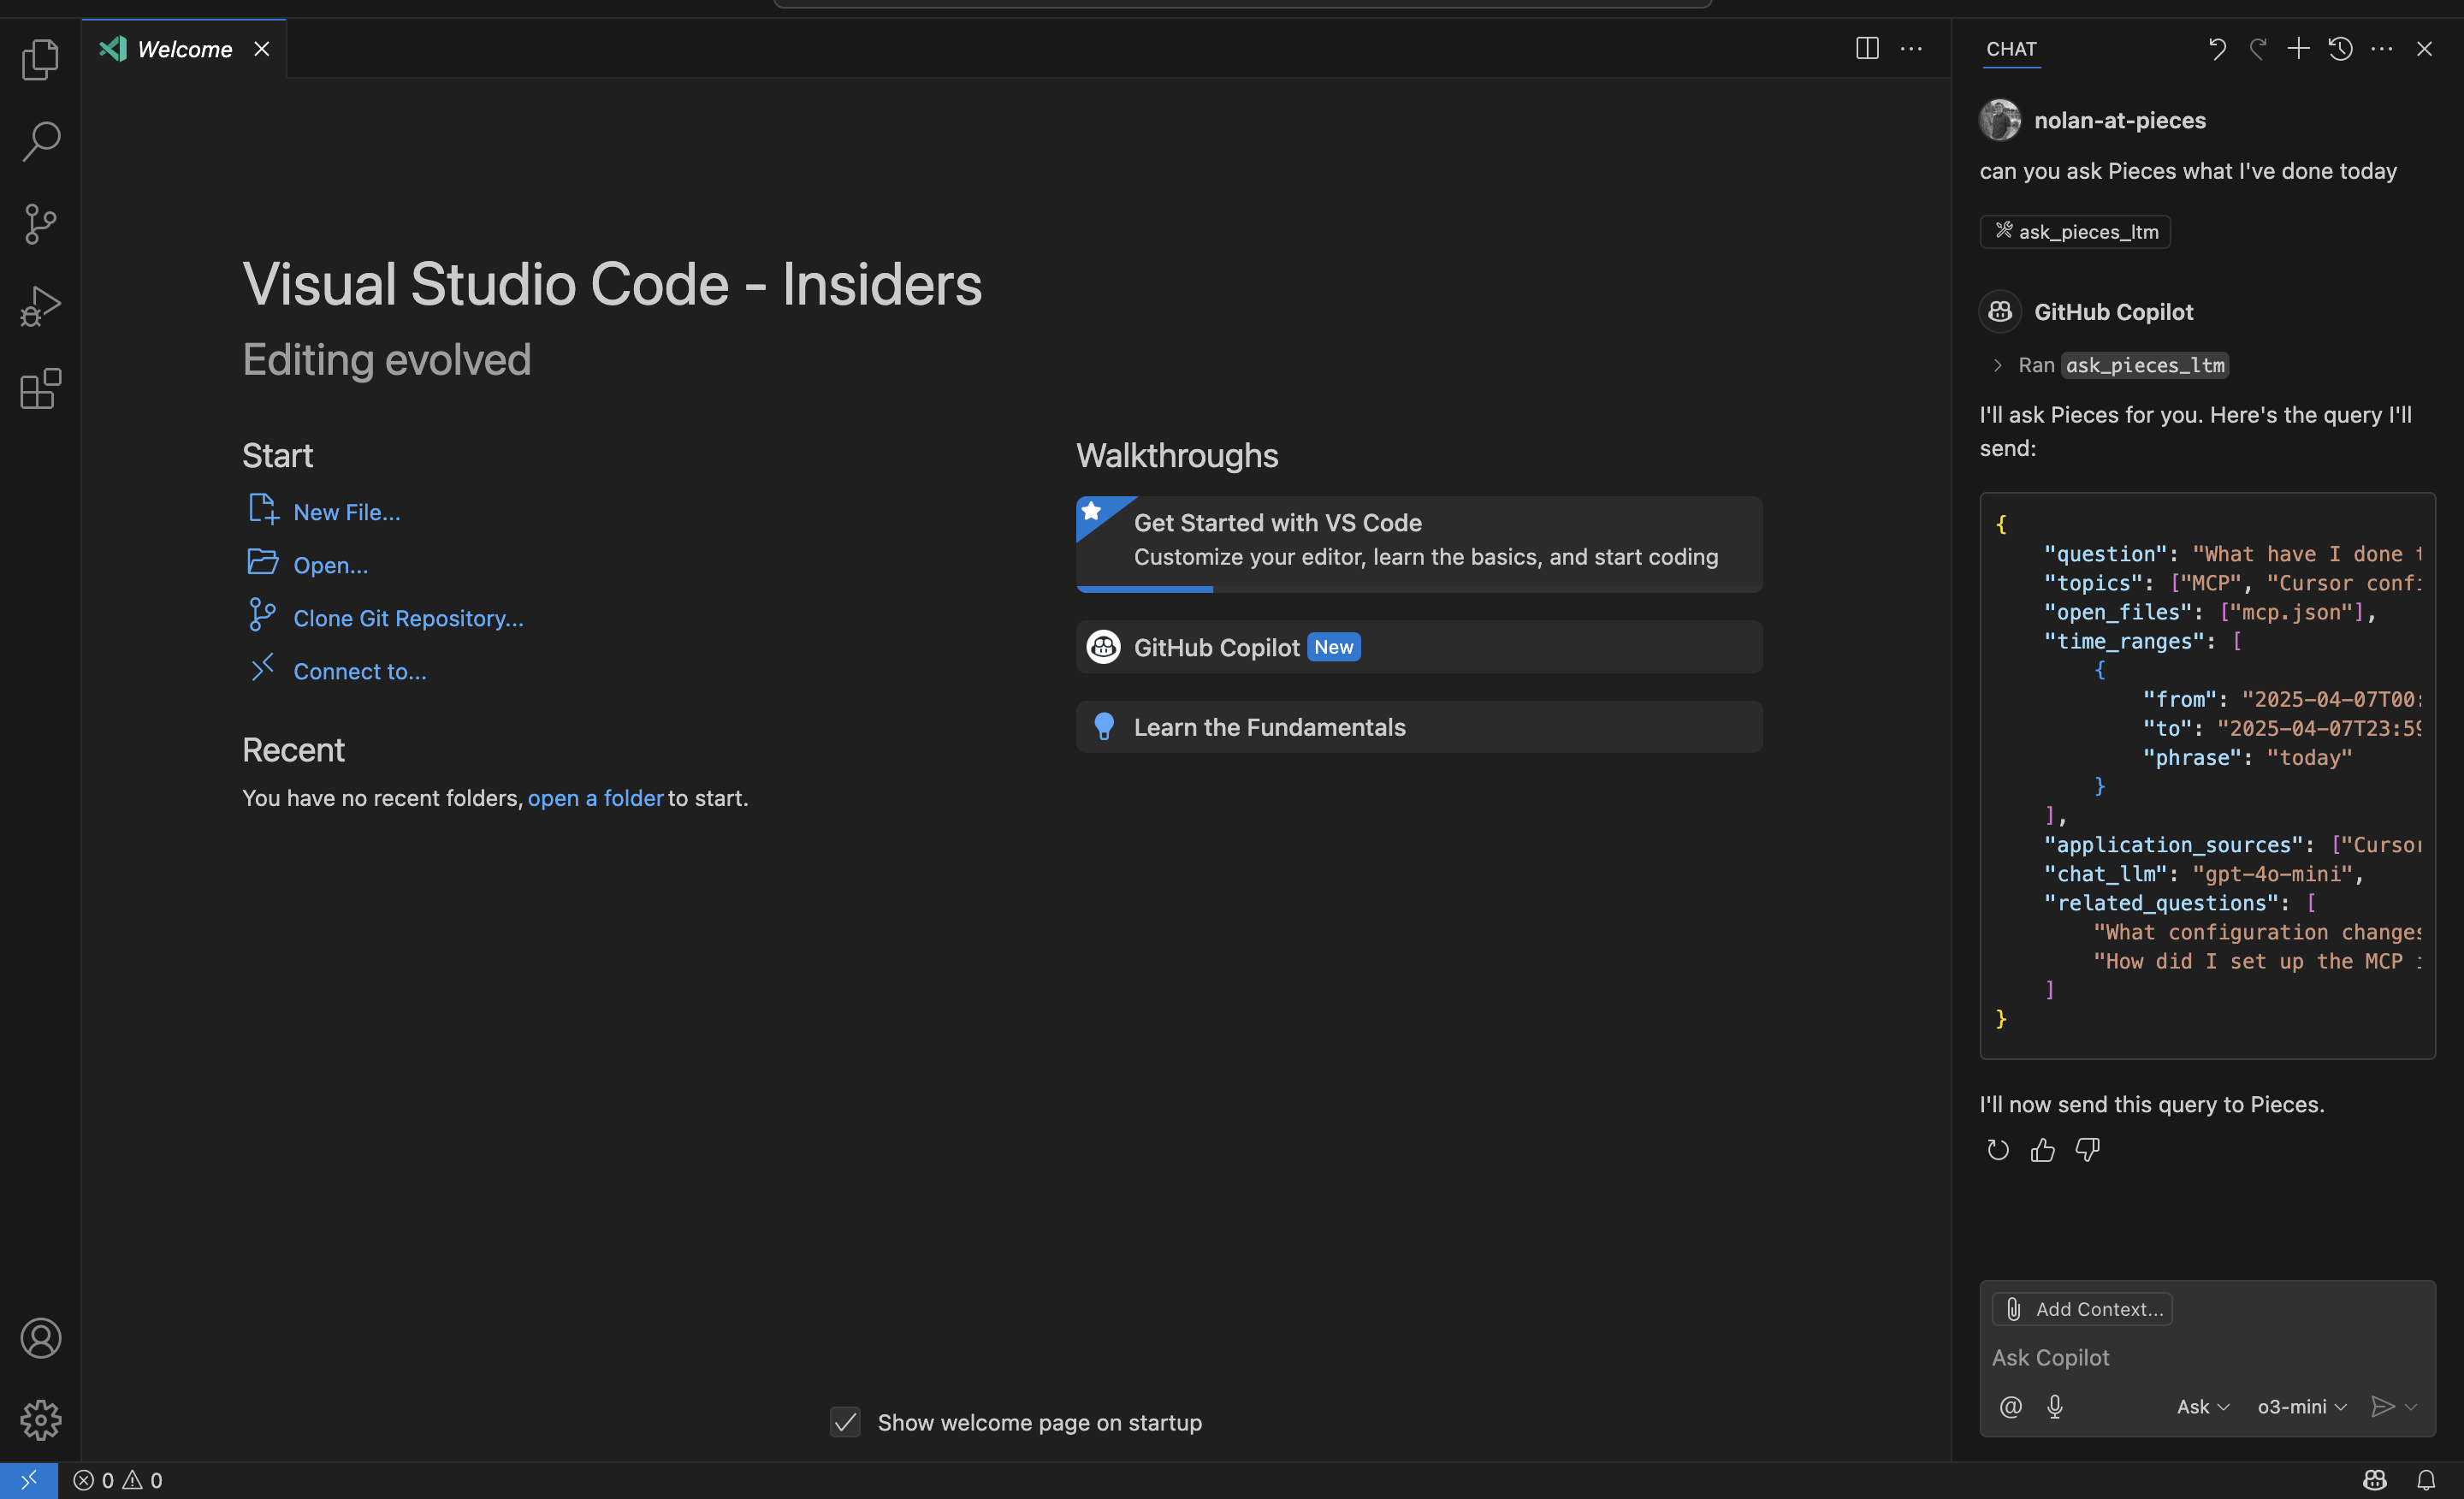Click Connect to... link
2464x1499 pixels.
coord(359,671)
